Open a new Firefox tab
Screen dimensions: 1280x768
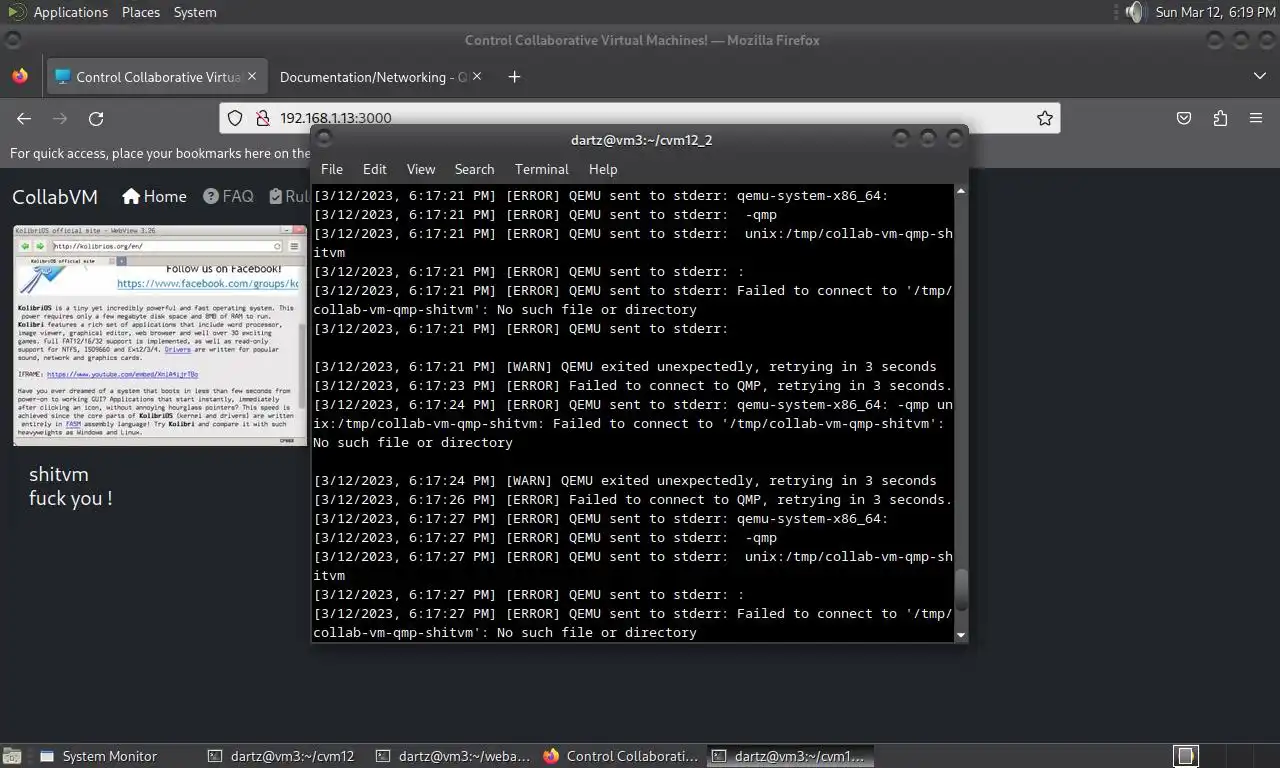pos(514,77)
